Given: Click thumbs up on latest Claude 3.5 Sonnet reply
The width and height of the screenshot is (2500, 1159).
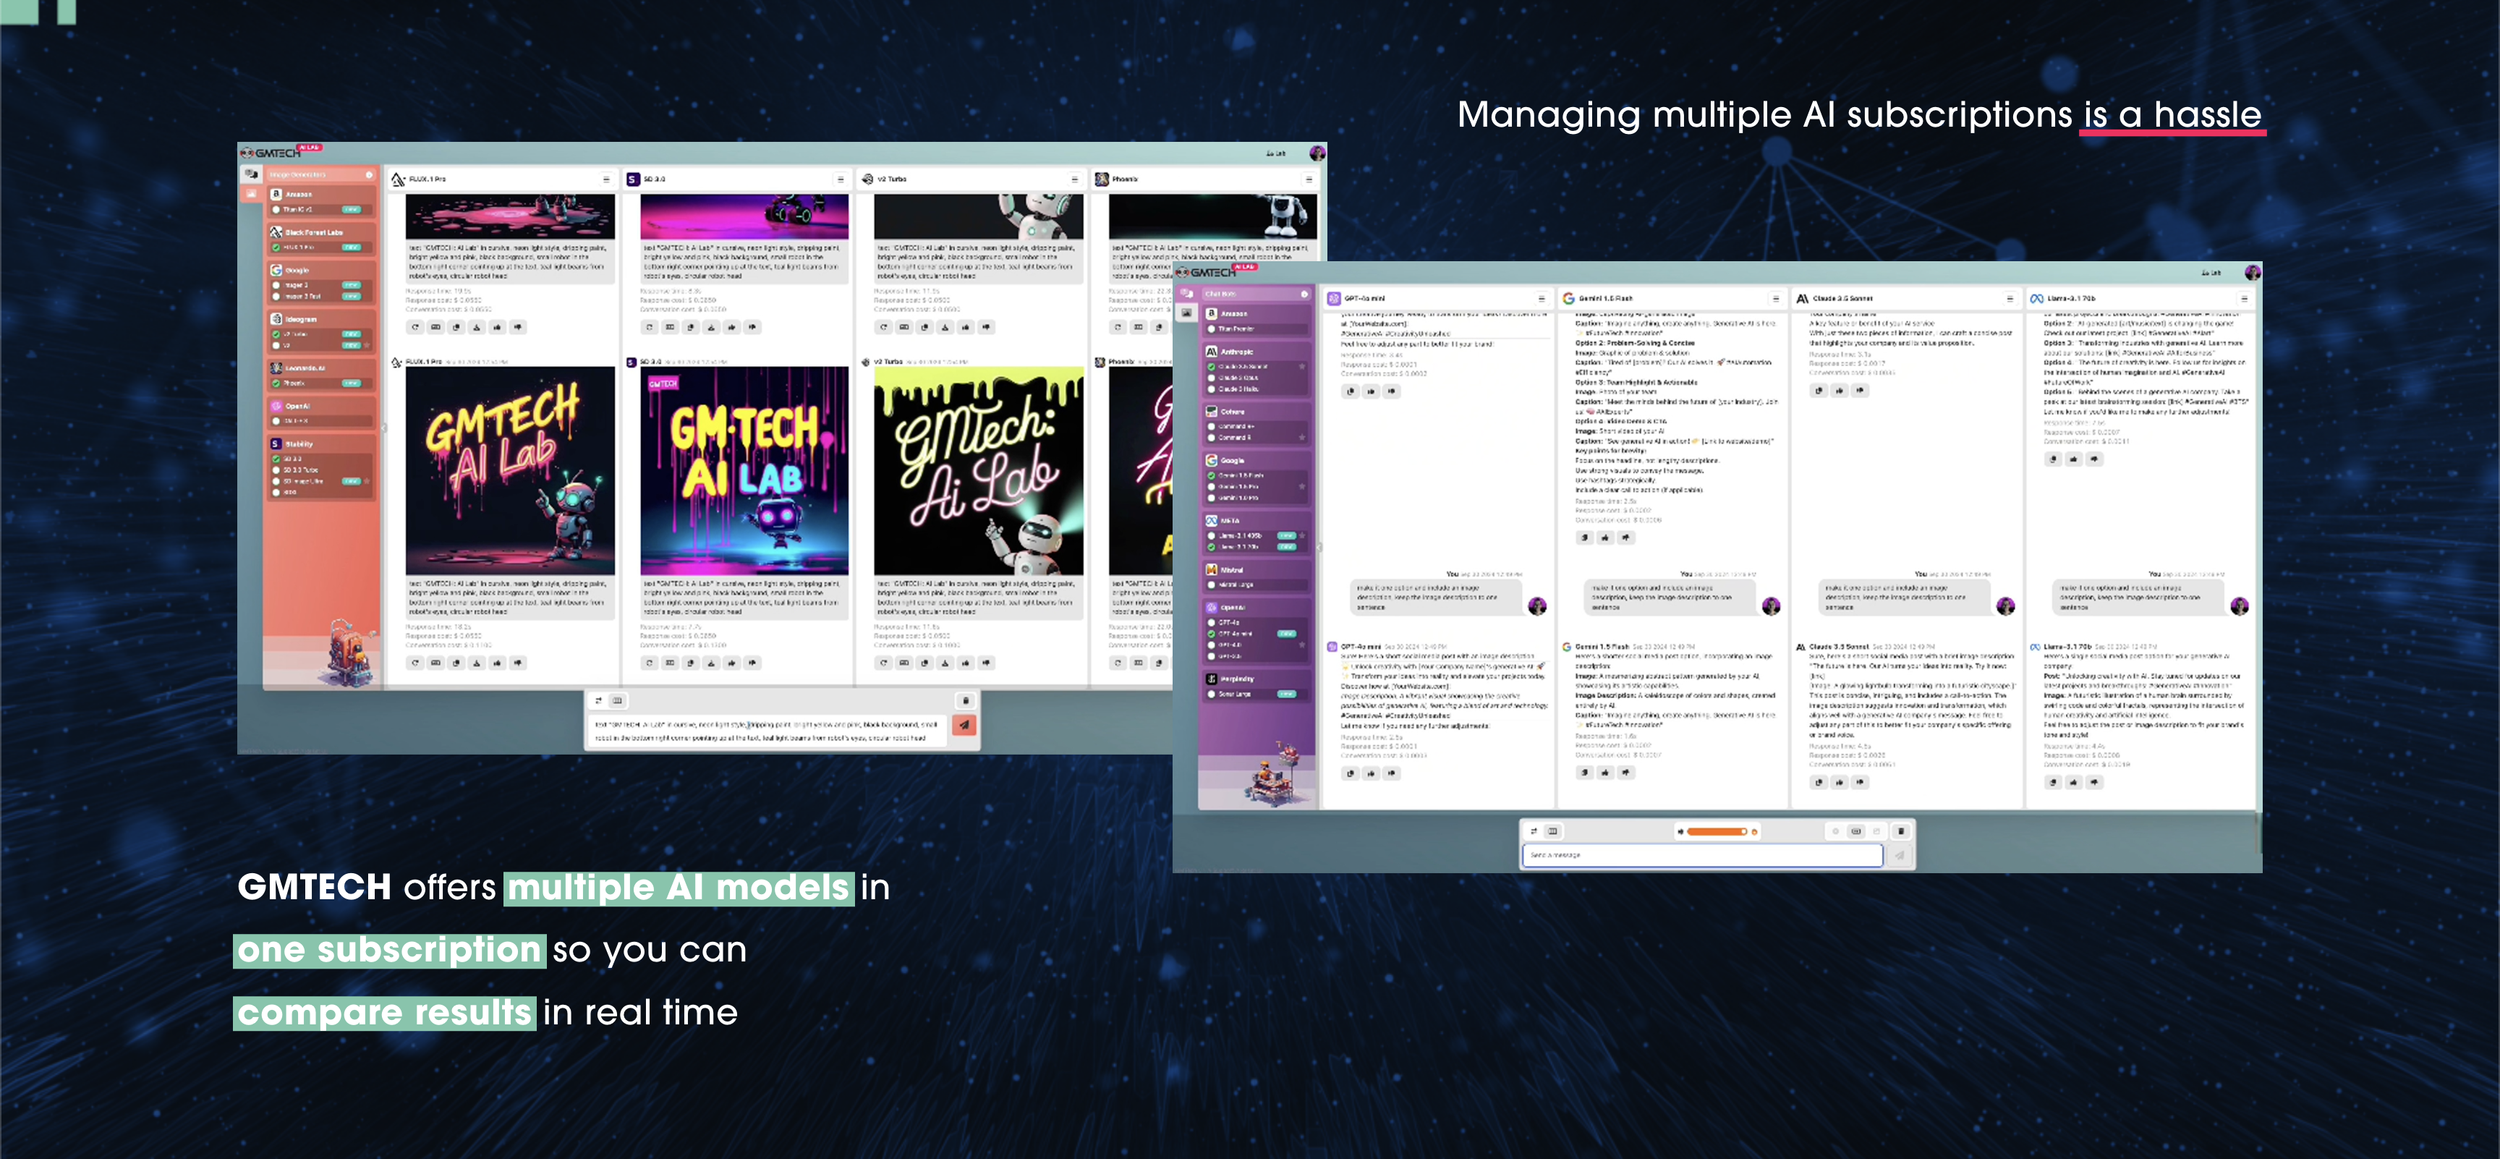Looking at the screenshot, I should (x=1840, y=782).
